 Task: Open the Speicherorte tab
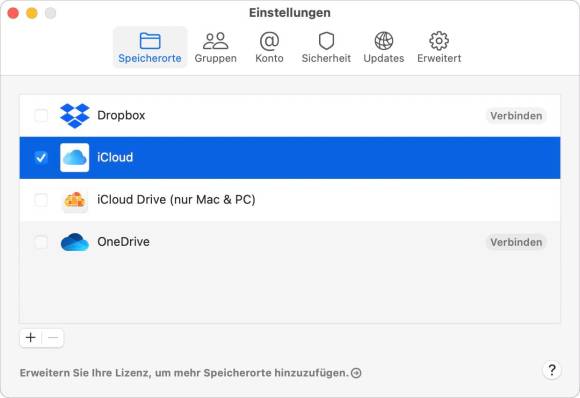(x=150, y=47)
